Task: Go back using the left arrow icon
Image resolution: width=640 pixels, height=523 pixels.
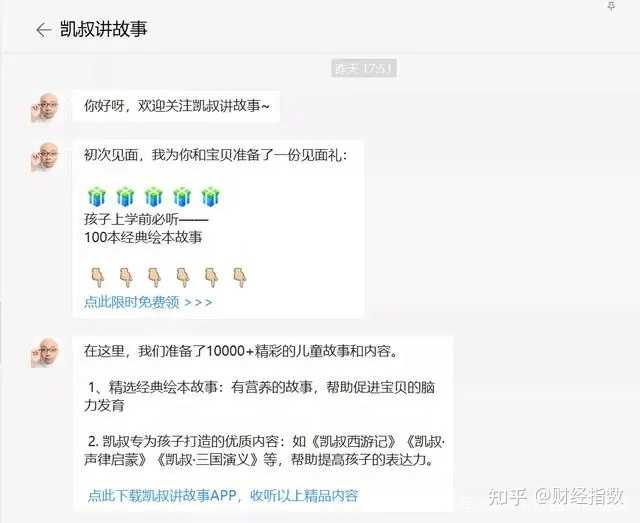Action: pos(43,30)
